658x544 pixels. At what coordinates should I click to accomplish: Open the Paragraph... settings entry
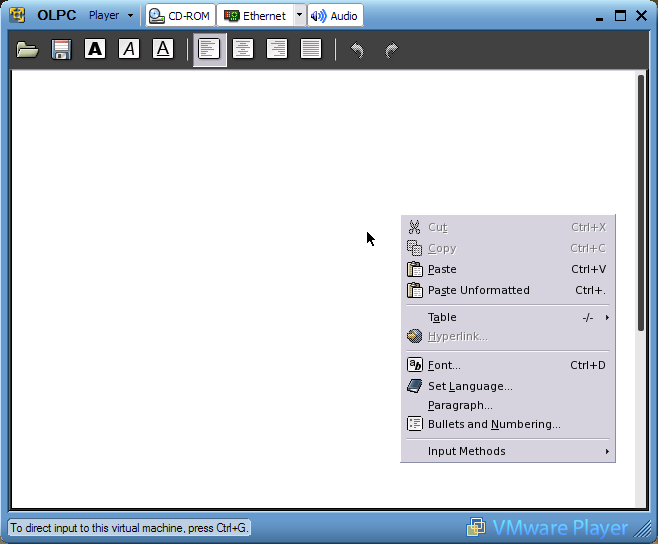click(508, 405)
